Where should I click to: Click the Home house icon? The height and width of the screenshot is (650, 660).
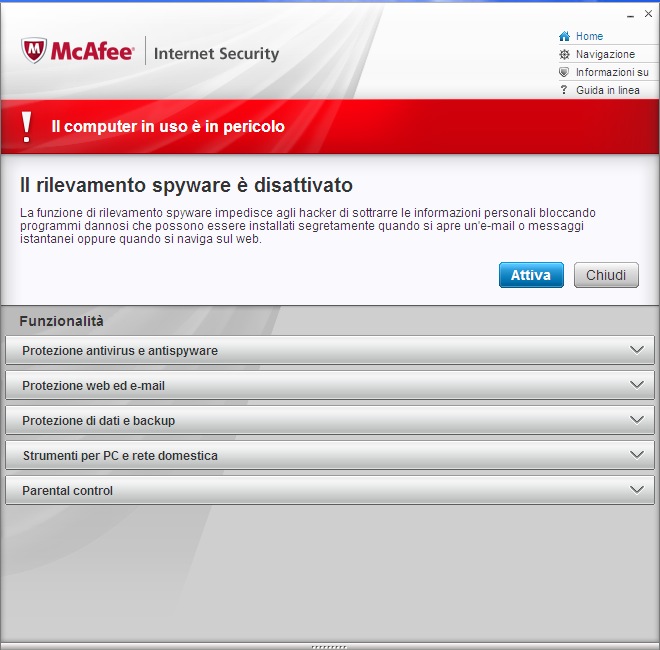(x=565, y=37)
